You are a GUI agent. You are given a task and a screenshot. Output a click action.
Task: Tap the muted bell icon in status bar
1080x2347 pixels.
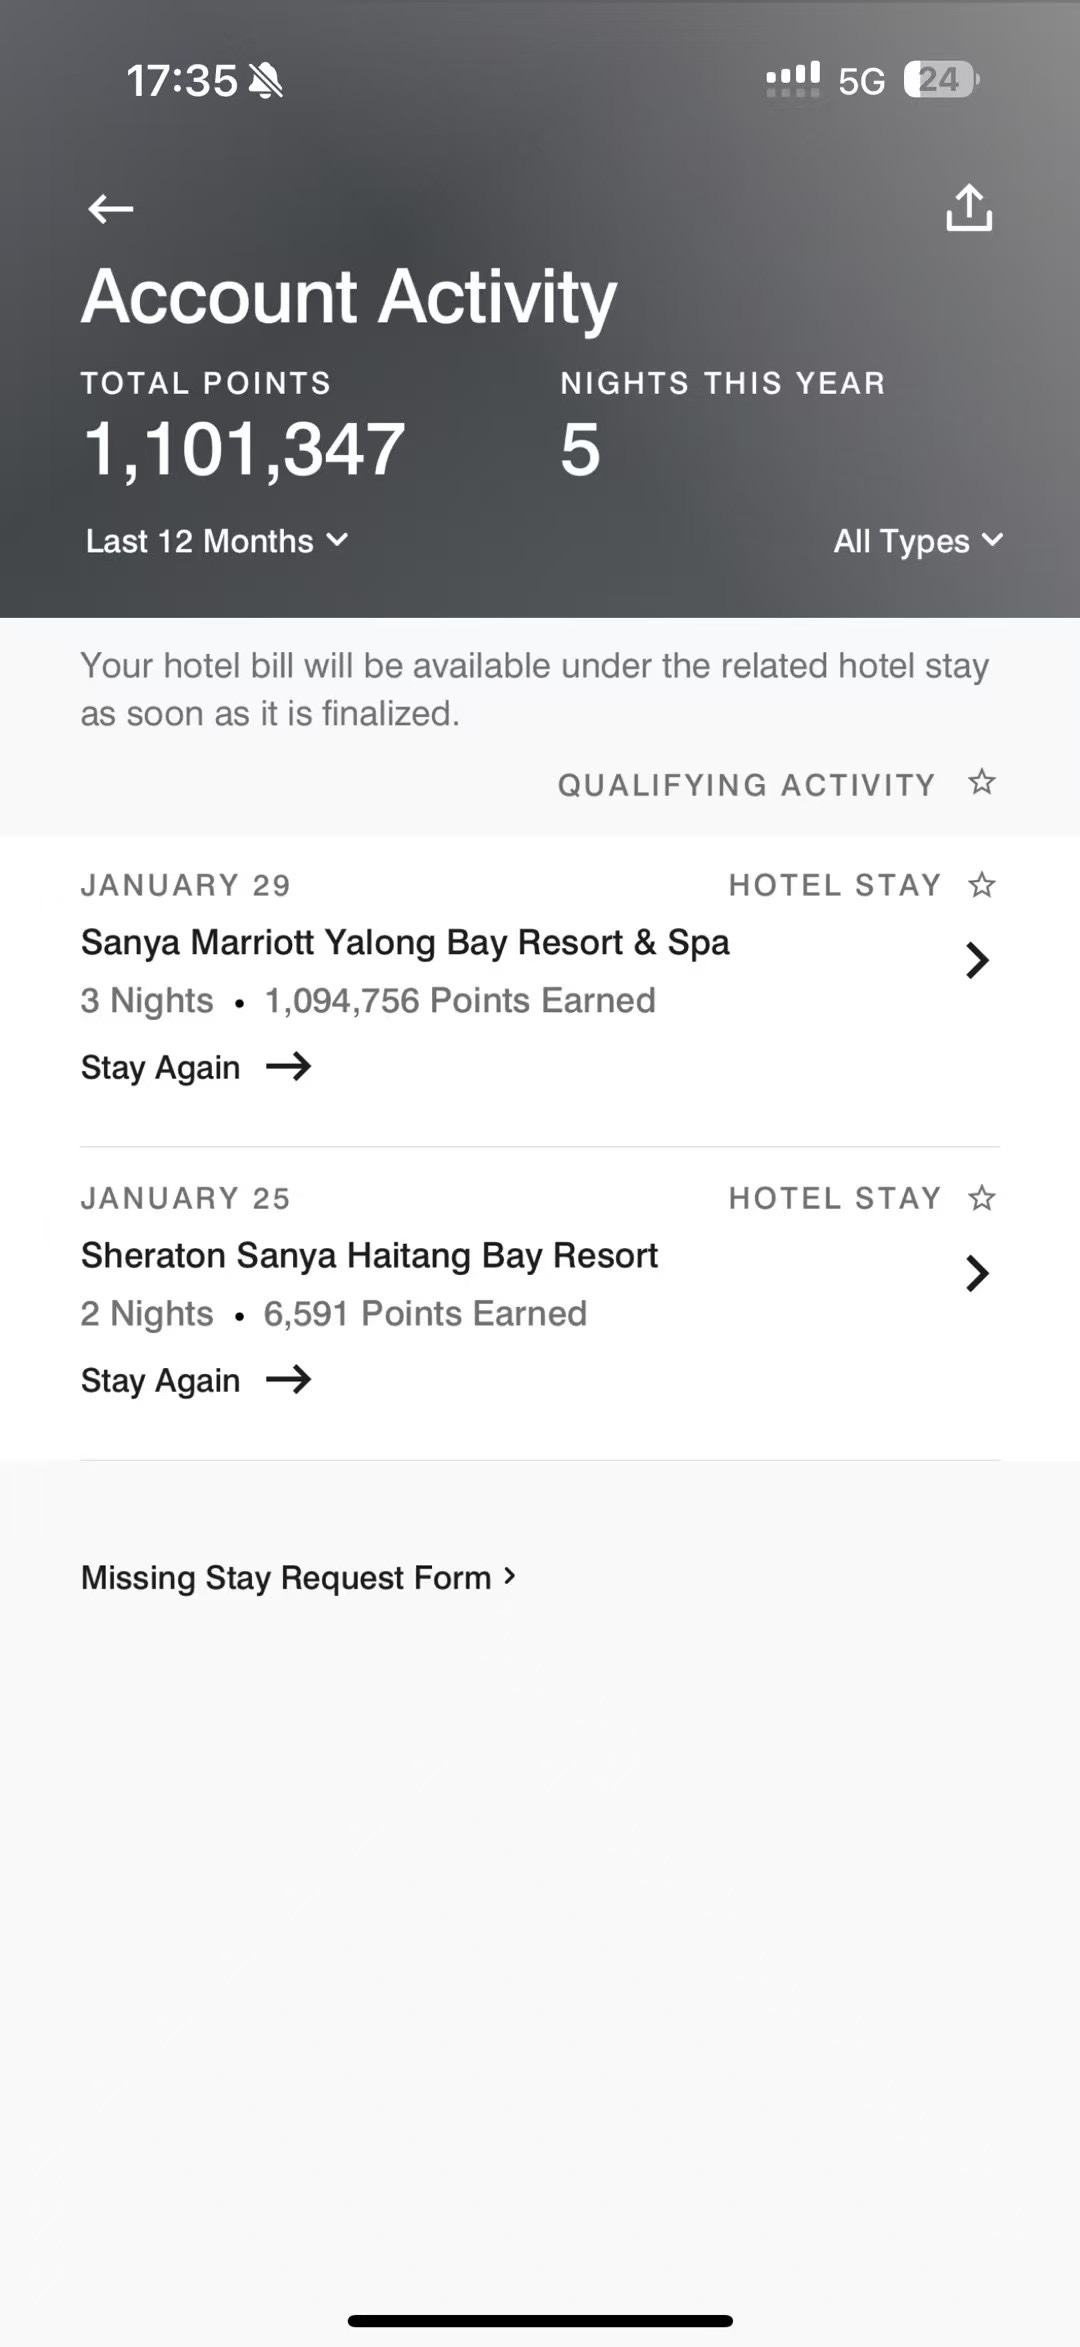266,80
